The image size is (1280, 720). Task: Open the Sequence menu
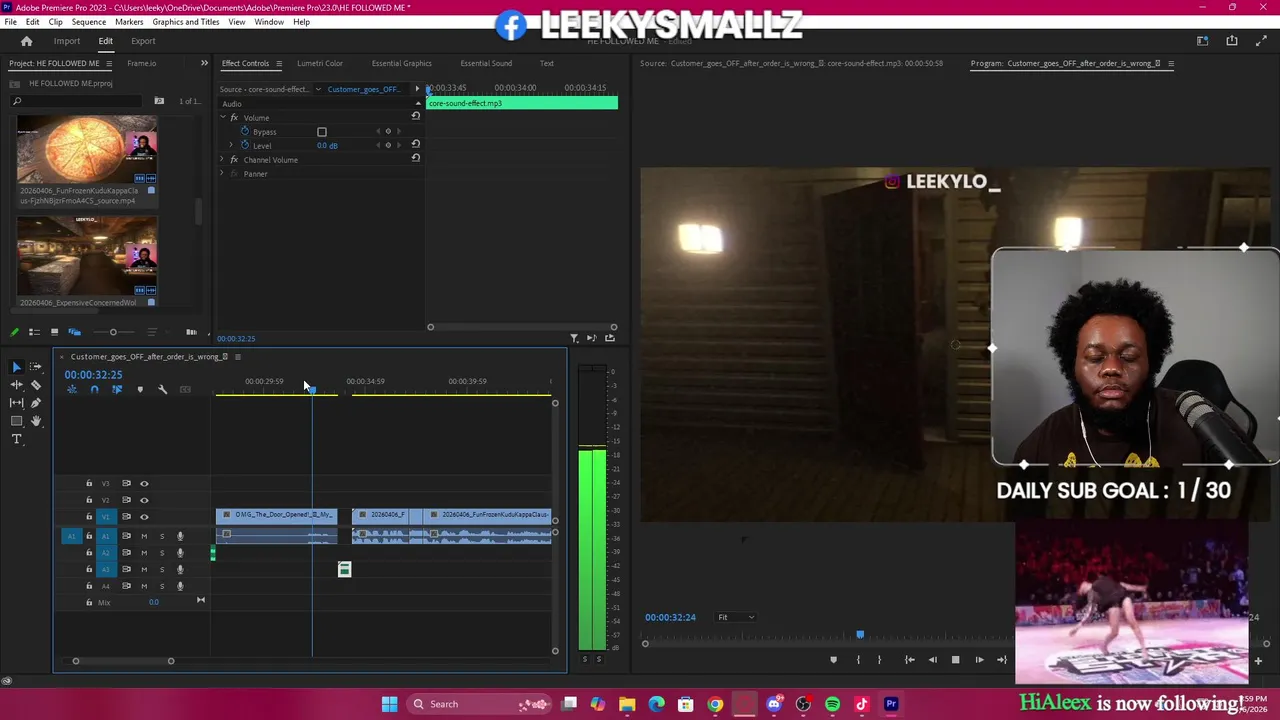tap(88, 22)
